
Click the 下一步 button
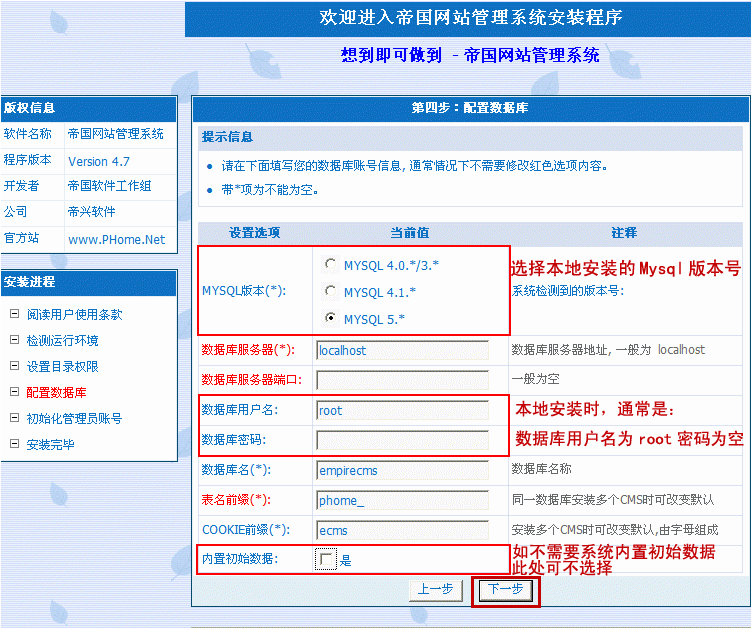point(505,590)
